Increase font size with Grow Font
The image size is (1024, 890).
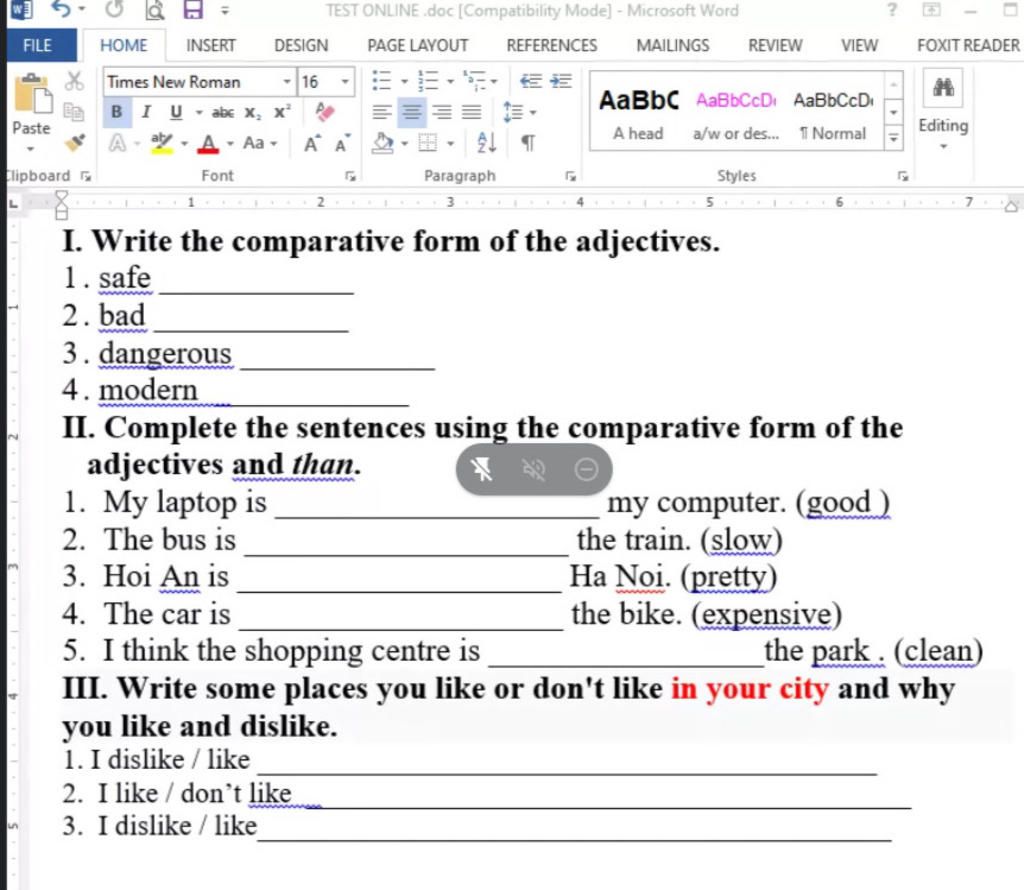click(x=312, y=143)
